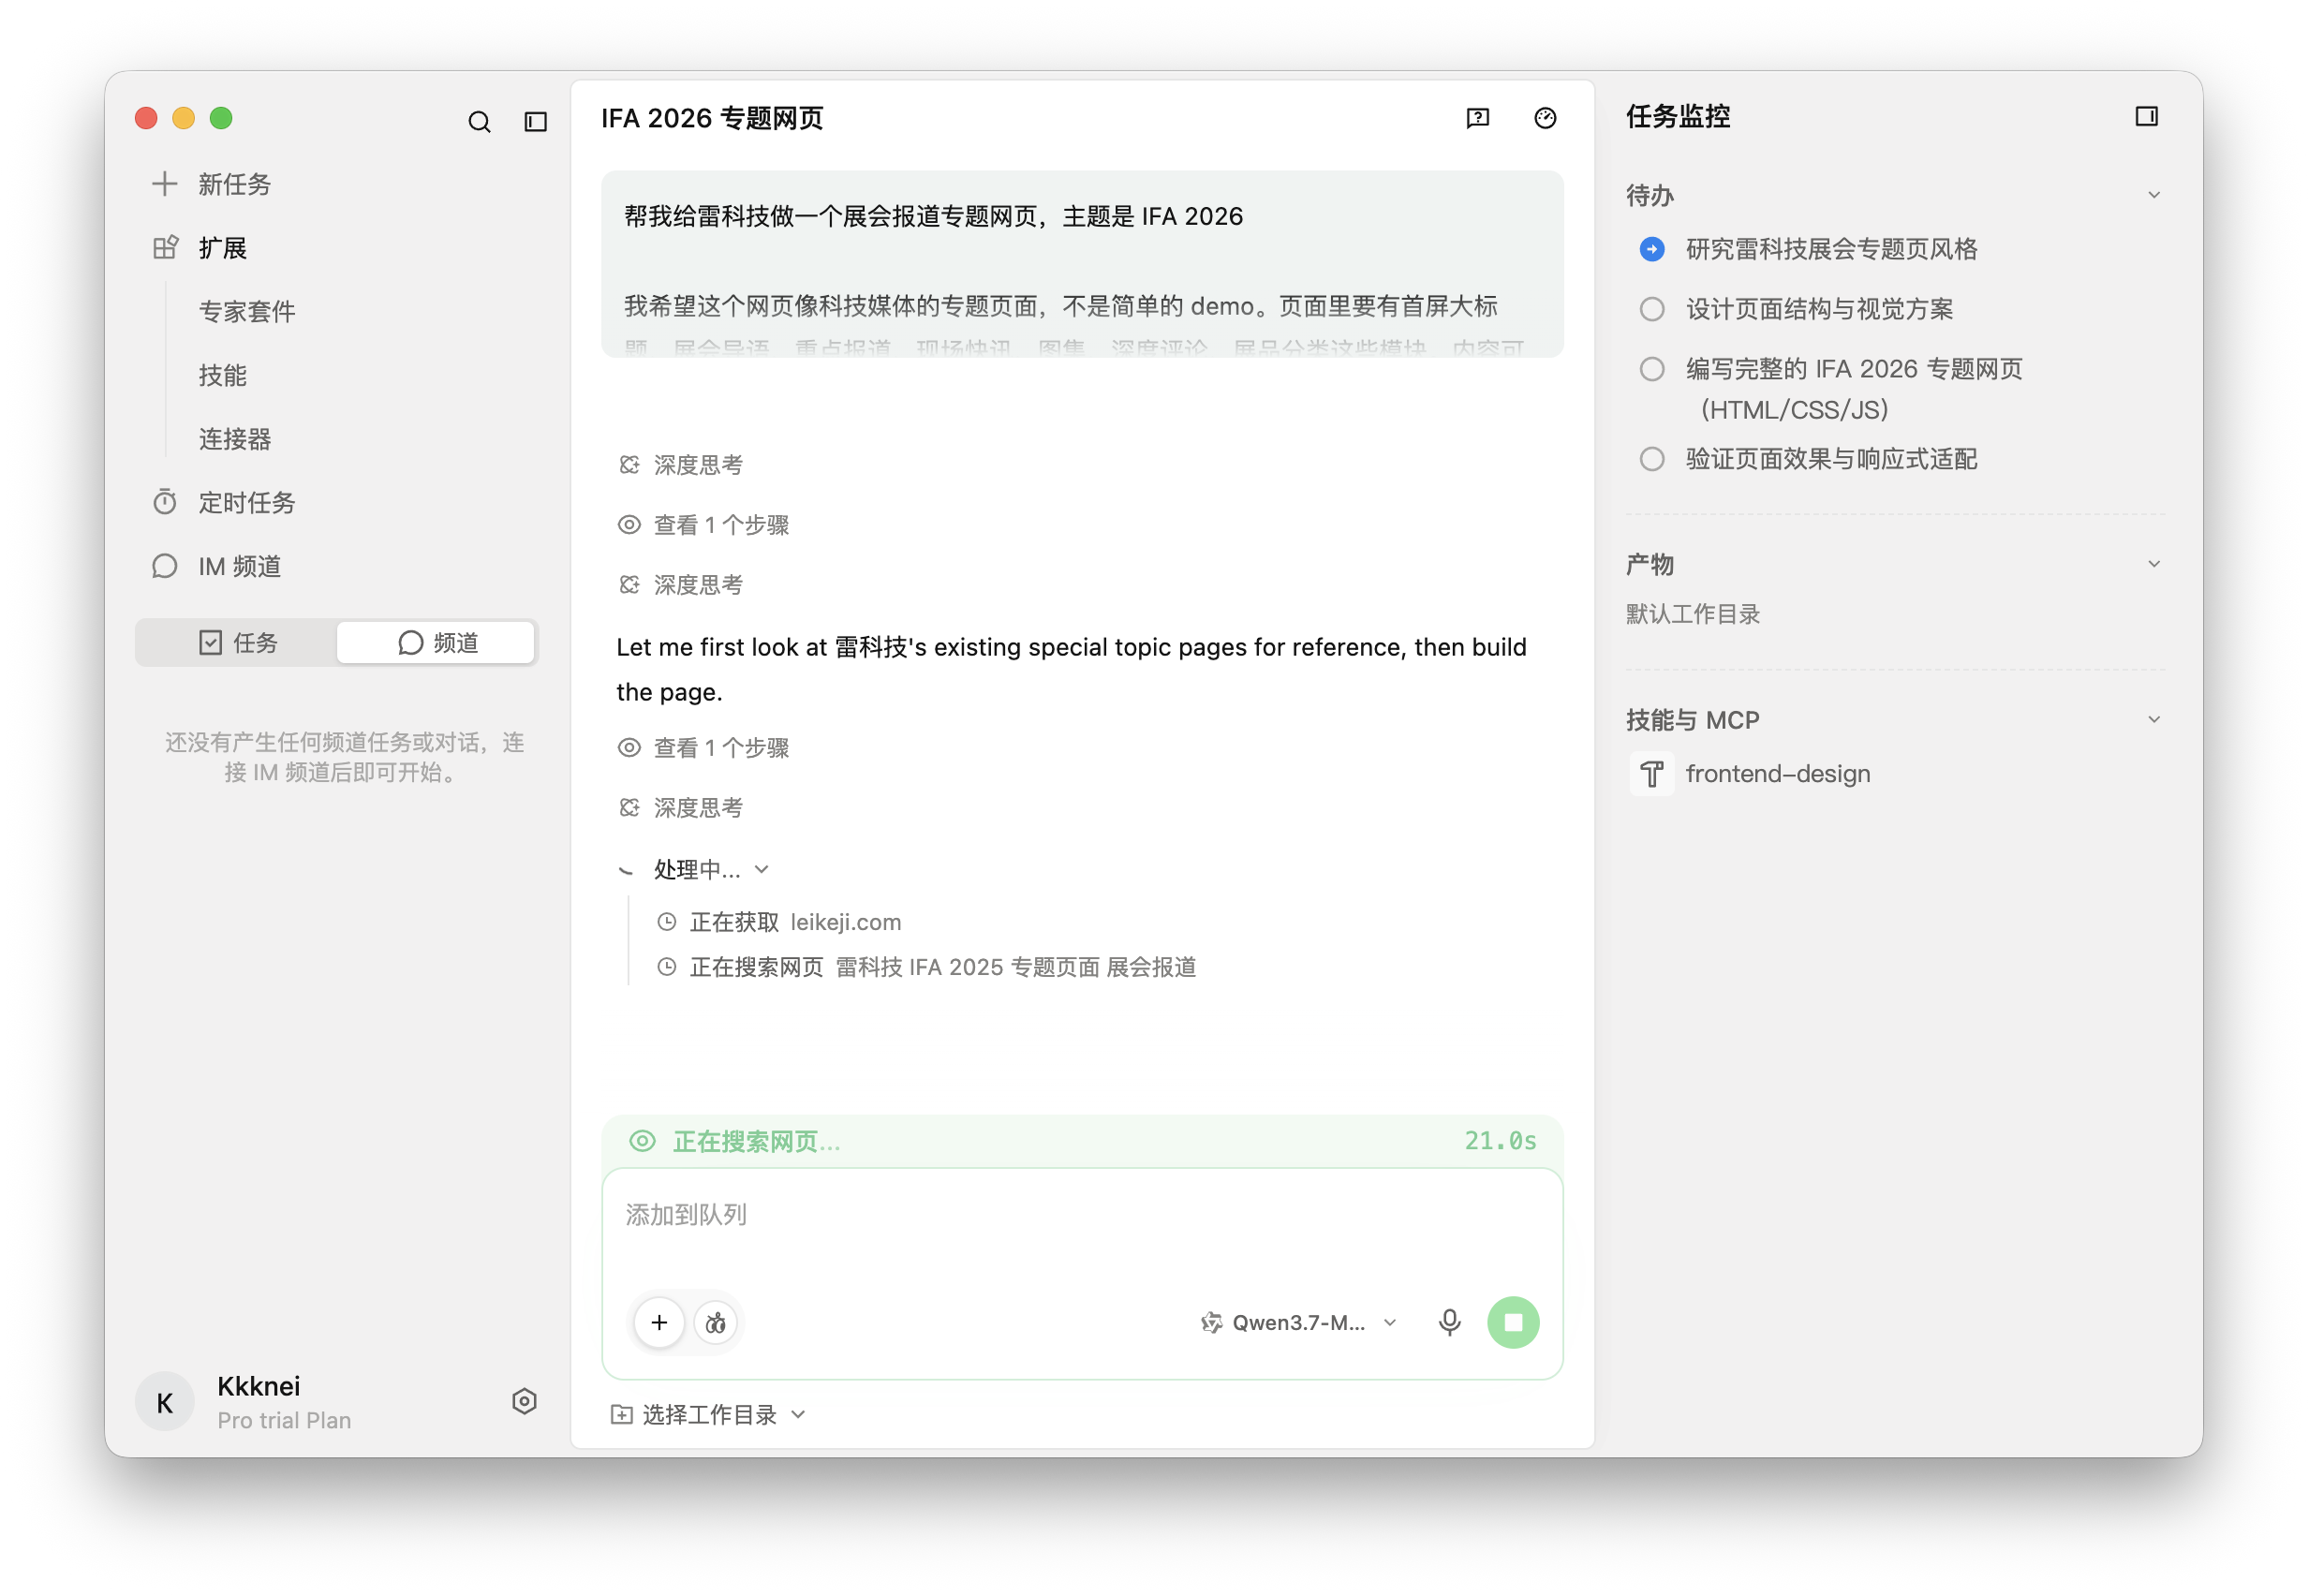Viewport: 2308px width, 1596px height.
Task: Click the leikeji.com link
Action: point(846,922)
